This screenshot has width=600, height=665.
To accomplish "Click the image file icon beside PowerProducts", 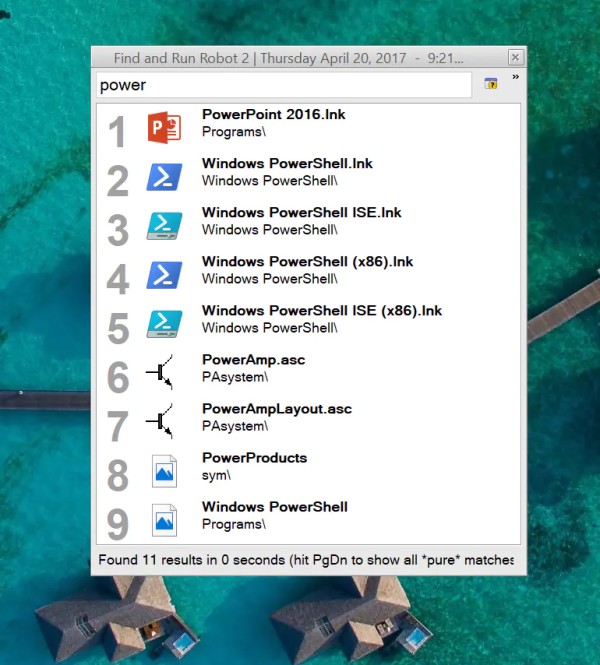I will pos(165,471).
